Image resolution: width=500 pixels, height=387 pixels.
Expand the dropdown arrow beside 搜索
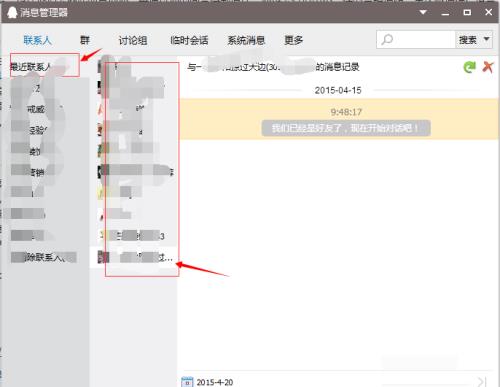tap(487, 39)
